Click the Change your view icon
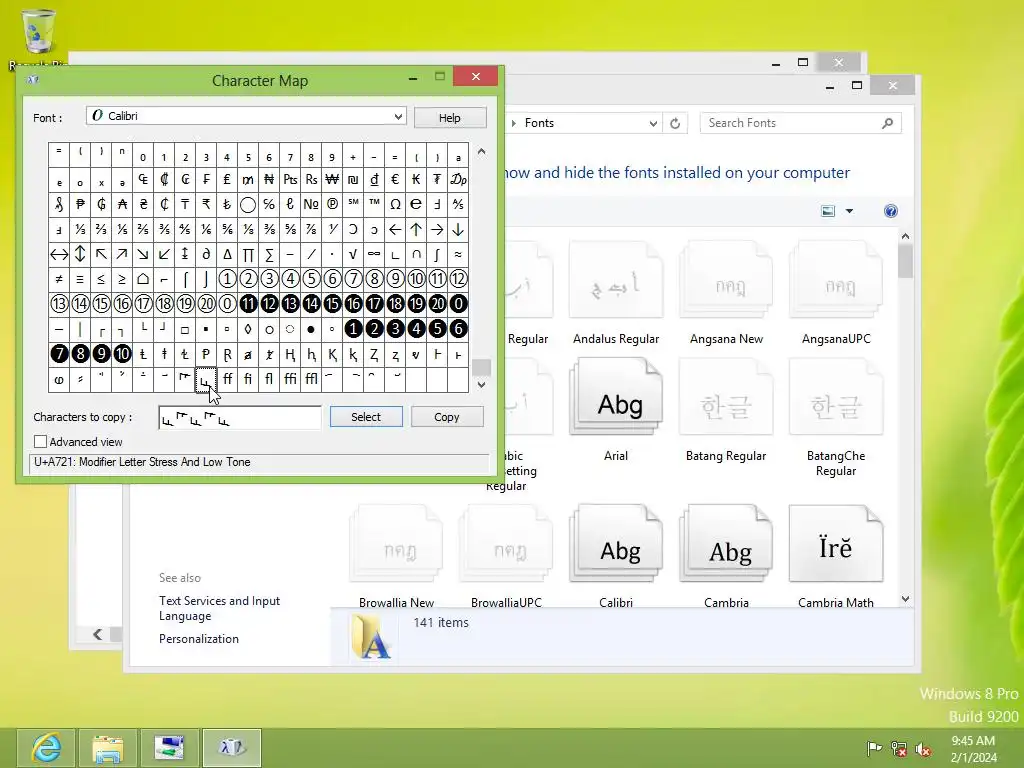Screen dimensions: 1024x768 coord(828,211)
